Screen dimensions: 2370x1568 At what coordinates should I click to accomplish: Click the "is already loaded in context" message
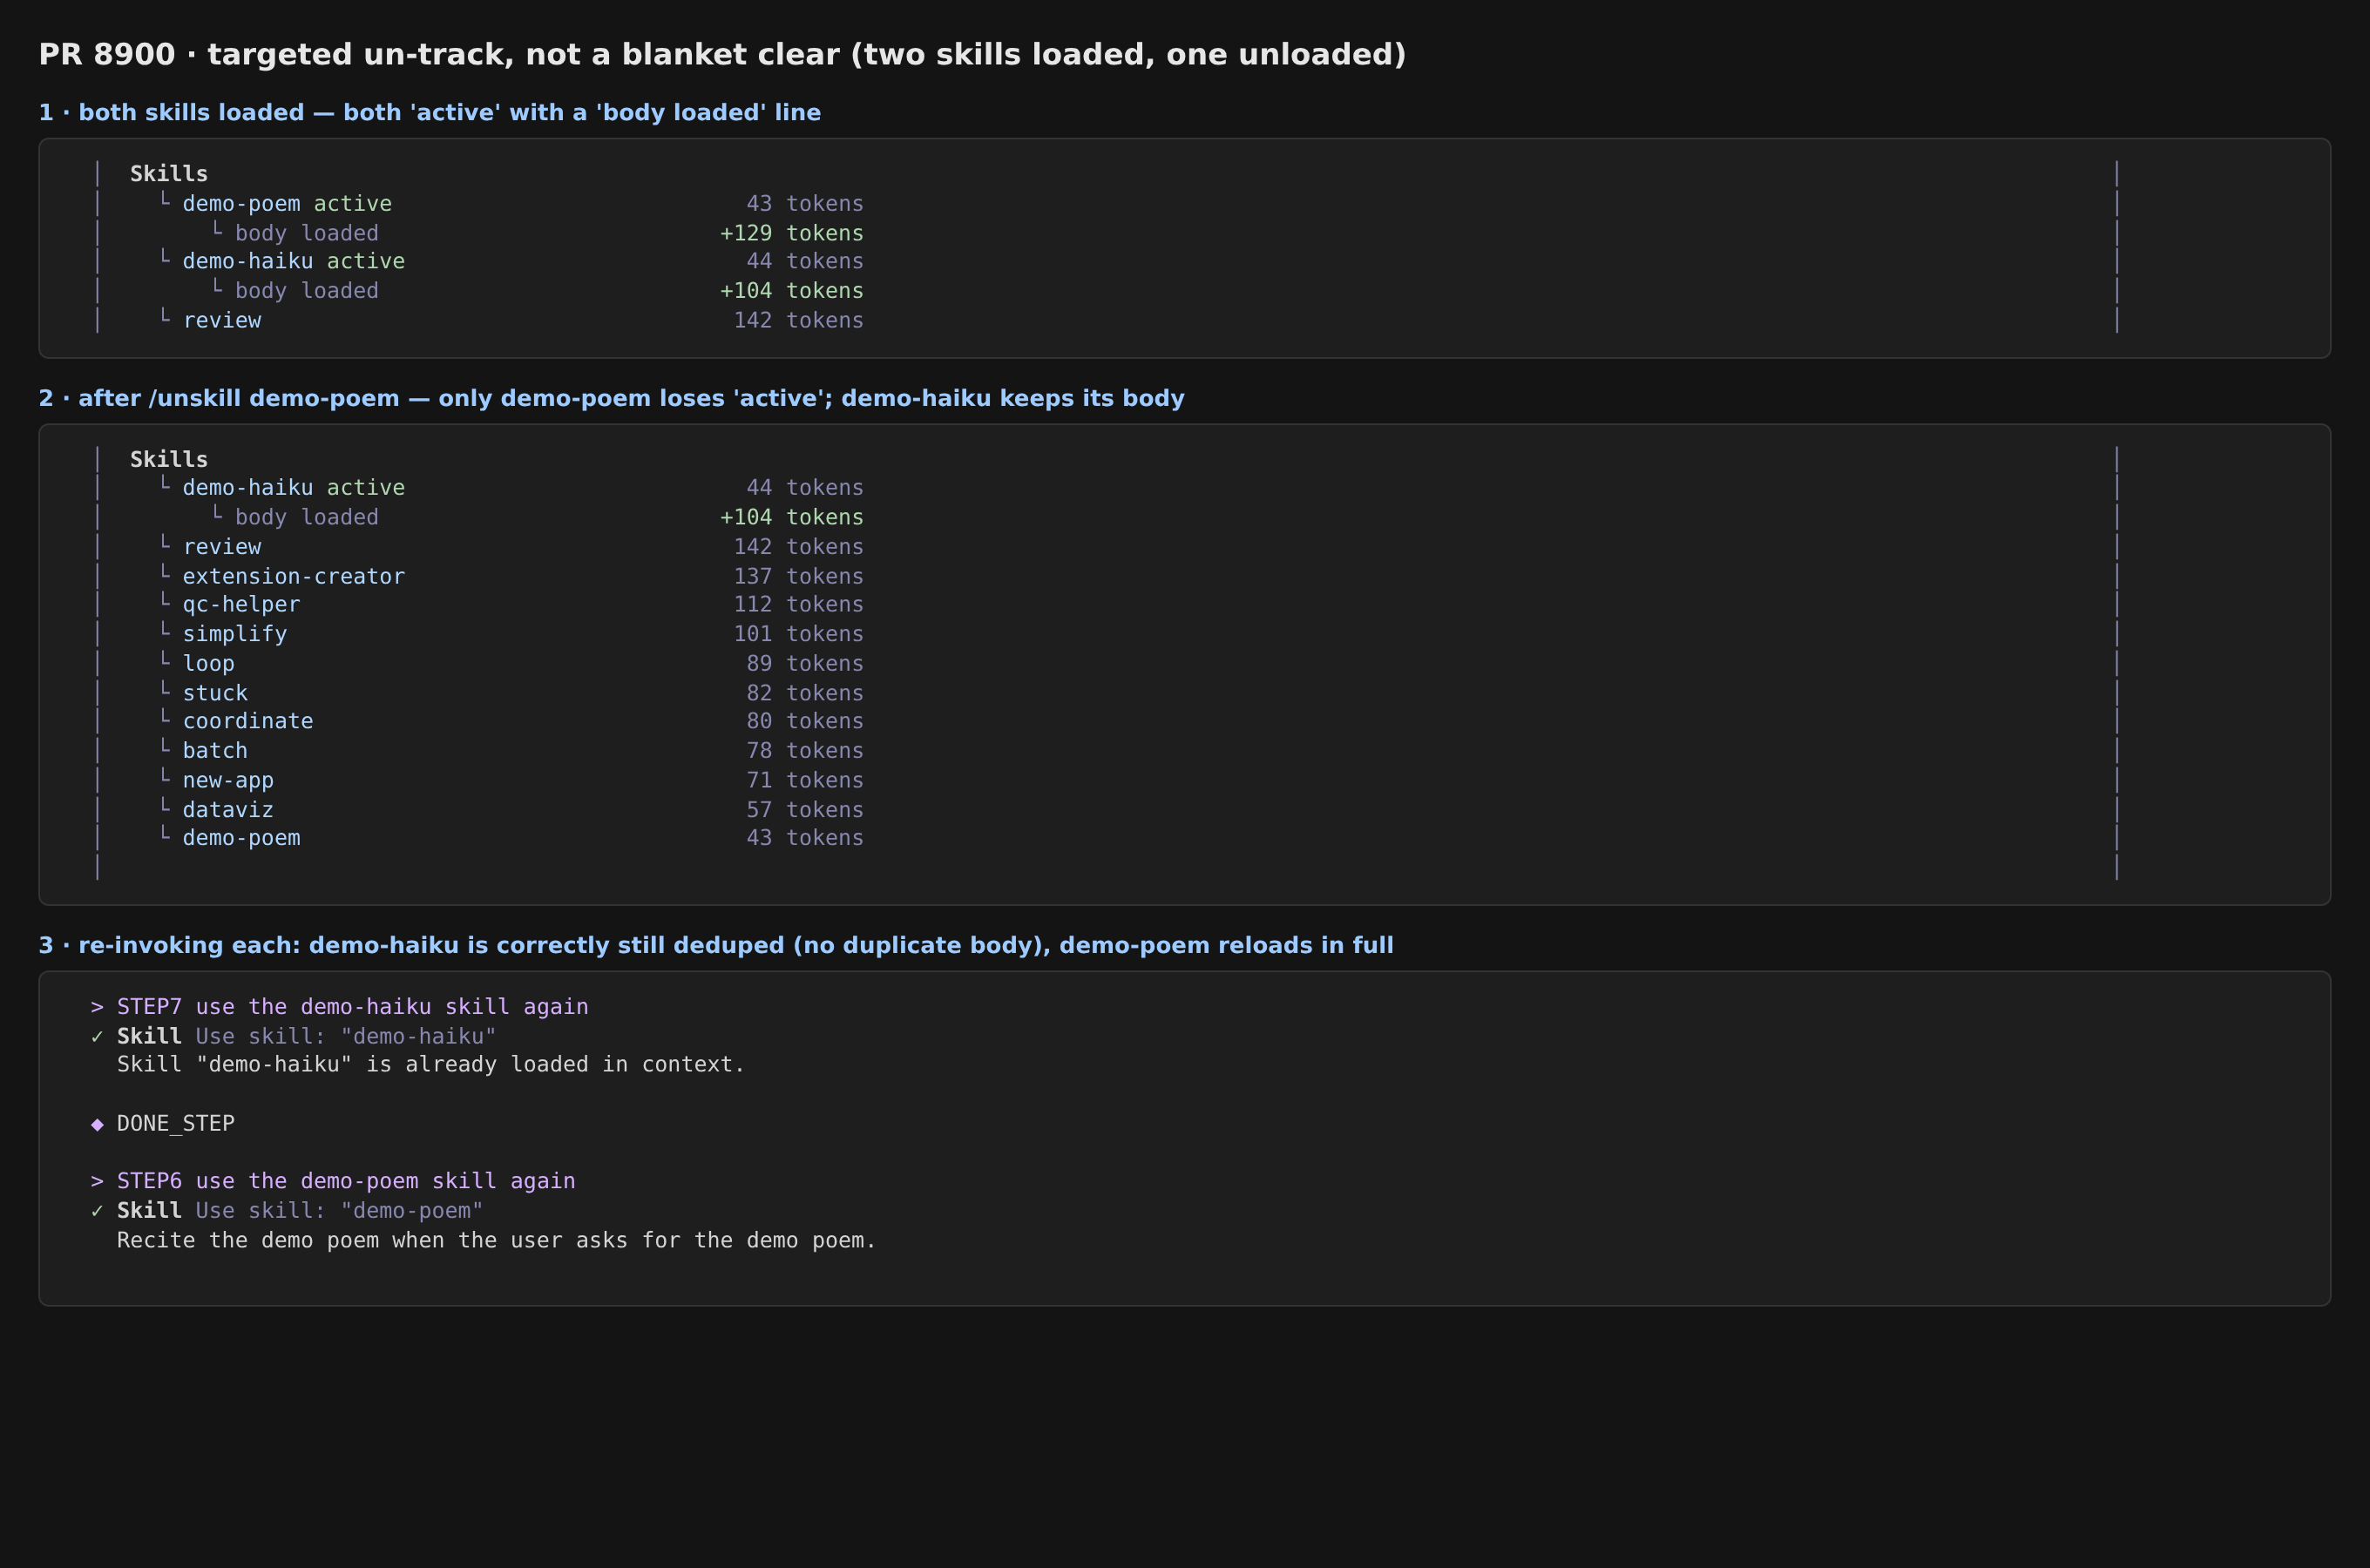tap(431, 1064)
